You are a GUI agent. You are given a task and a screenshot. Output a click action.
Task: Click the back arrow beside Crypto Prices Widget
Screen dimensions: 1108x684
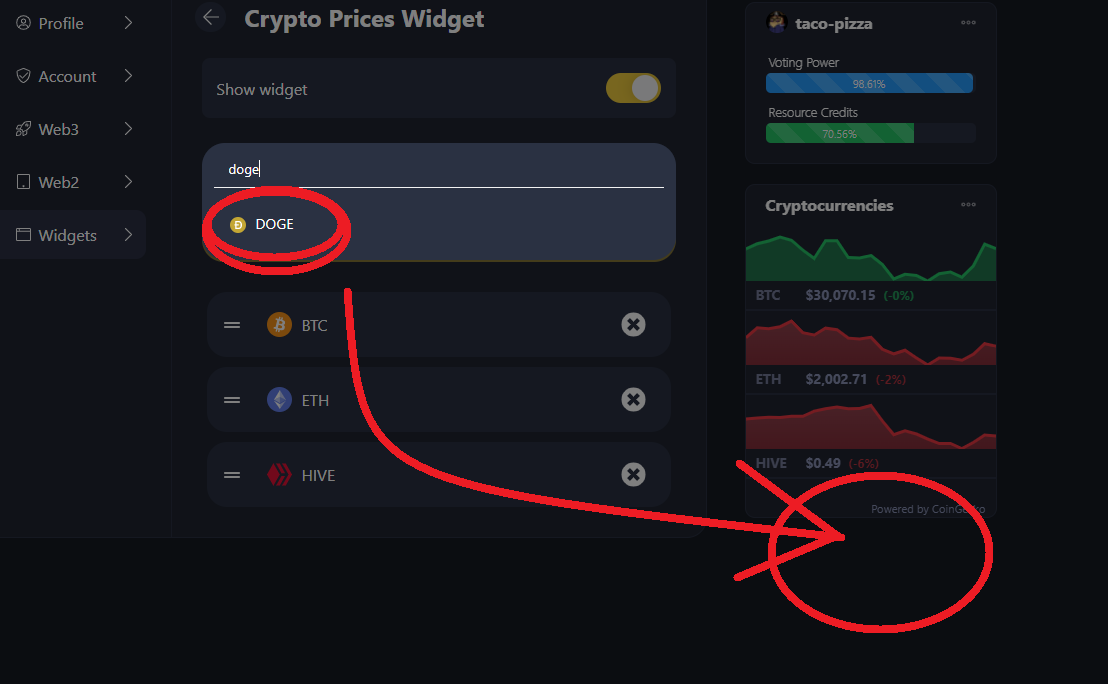(211, 17)
